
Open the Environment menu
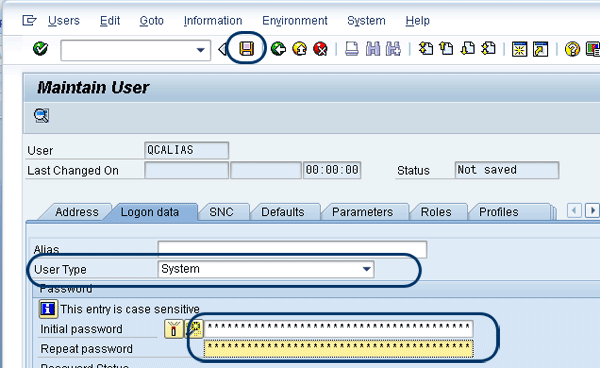click(x=295, y=20)
